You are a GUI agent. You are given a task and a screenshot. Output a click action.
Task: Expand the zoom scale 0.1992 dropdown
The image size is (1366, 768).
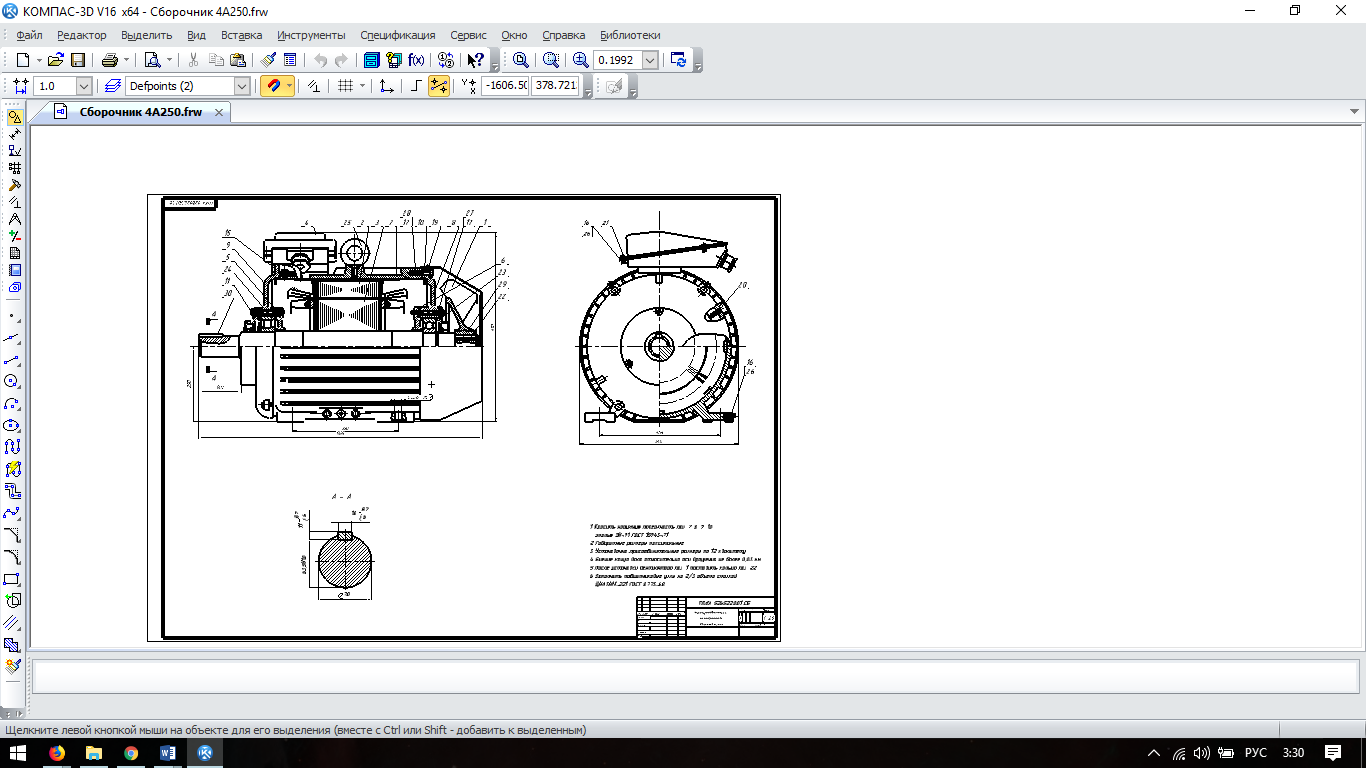point(650,60)
